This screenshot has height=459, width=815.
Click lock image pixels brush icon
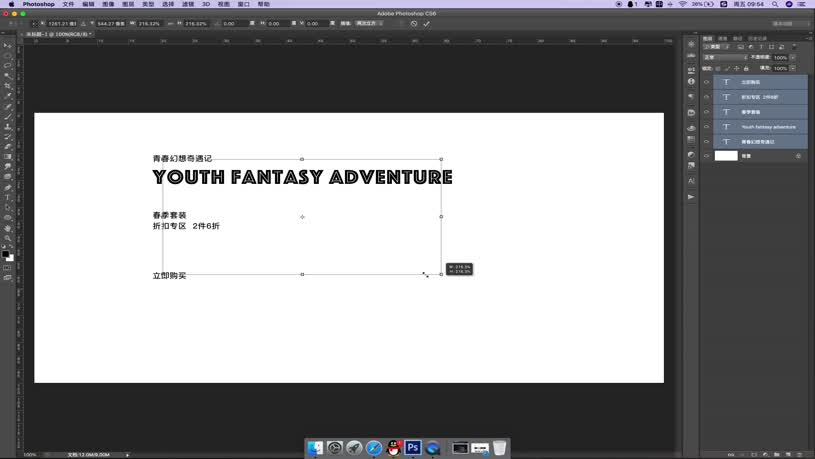tap(727, 68)
